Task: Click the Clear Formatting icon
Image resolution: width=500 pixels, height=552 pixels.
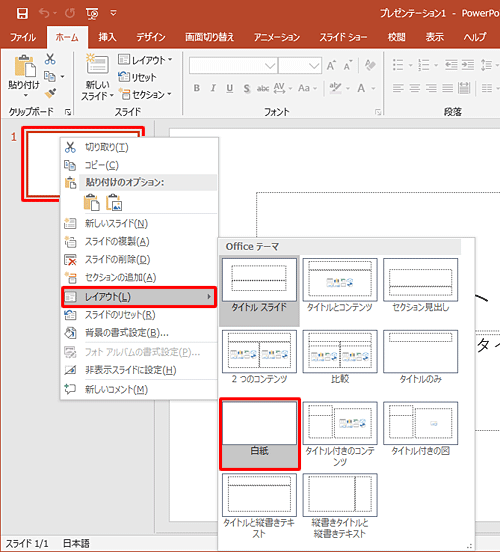Action: [x=370, y=65]
